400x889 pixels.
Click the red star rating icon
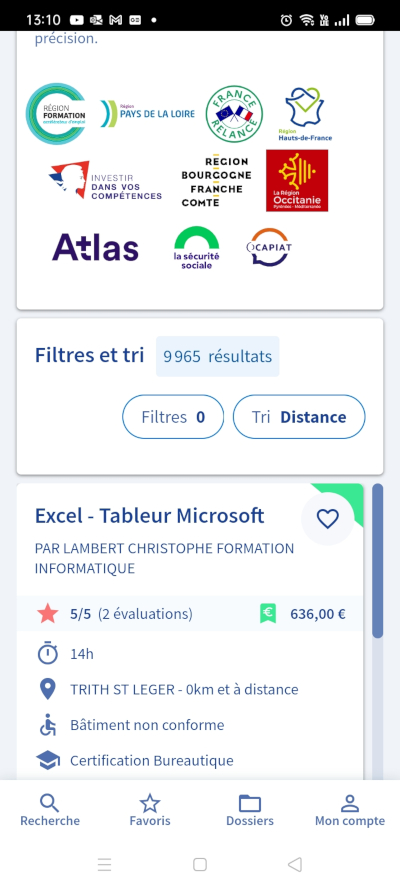[48, 613]
